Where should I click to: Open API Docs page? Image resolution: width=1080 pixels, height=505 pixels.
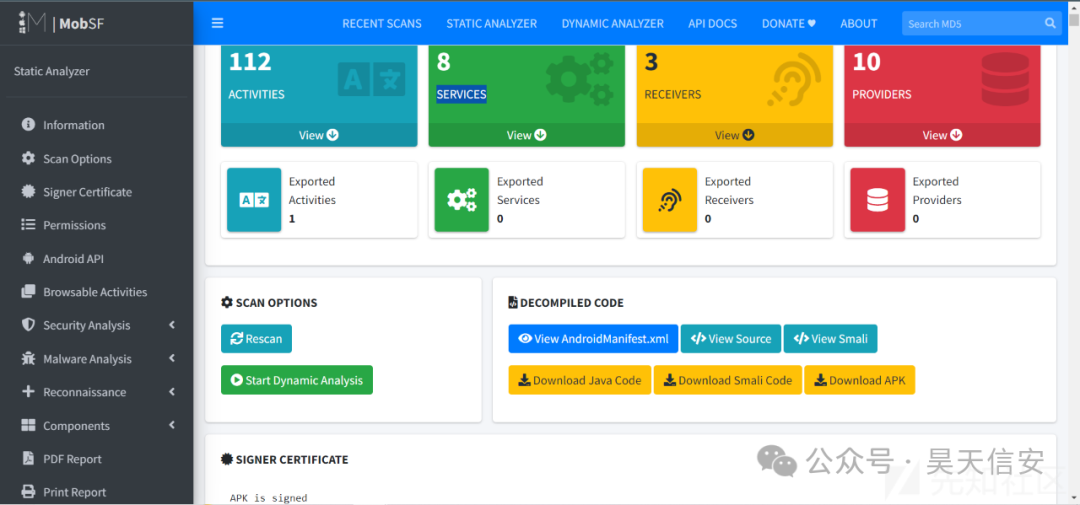pos(712,23)
